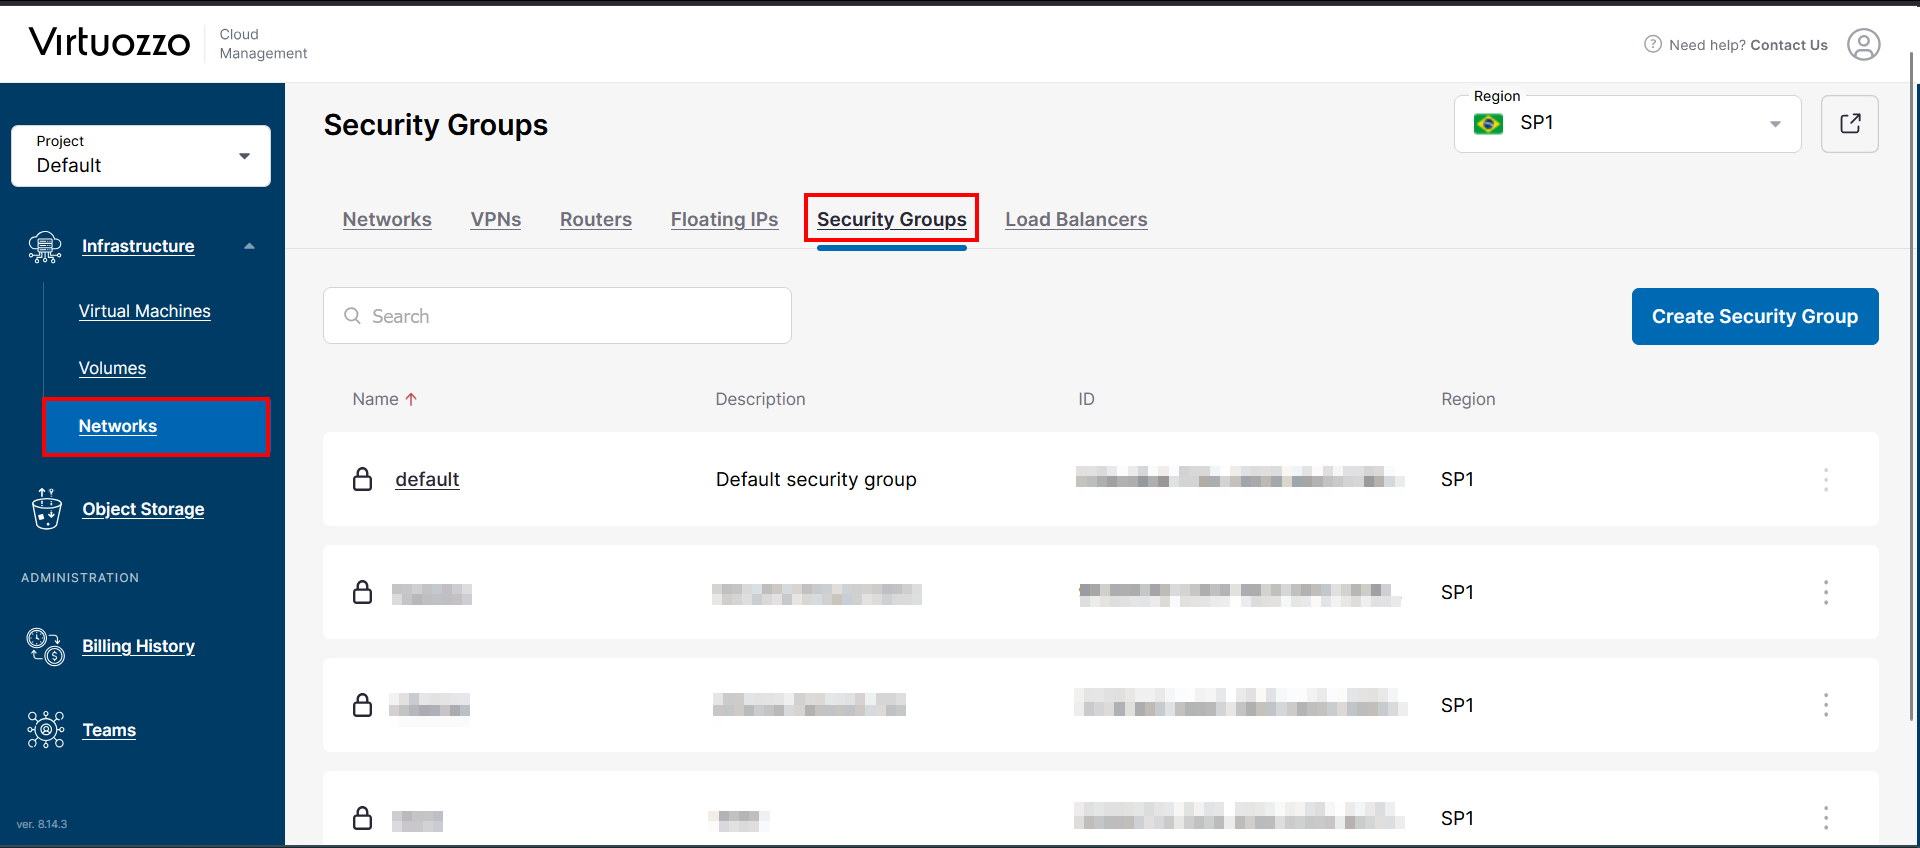The height and width of the screenshot is (848, 1920).
Task: Click the lock icon of default group
Action: (x=363, y=479)
